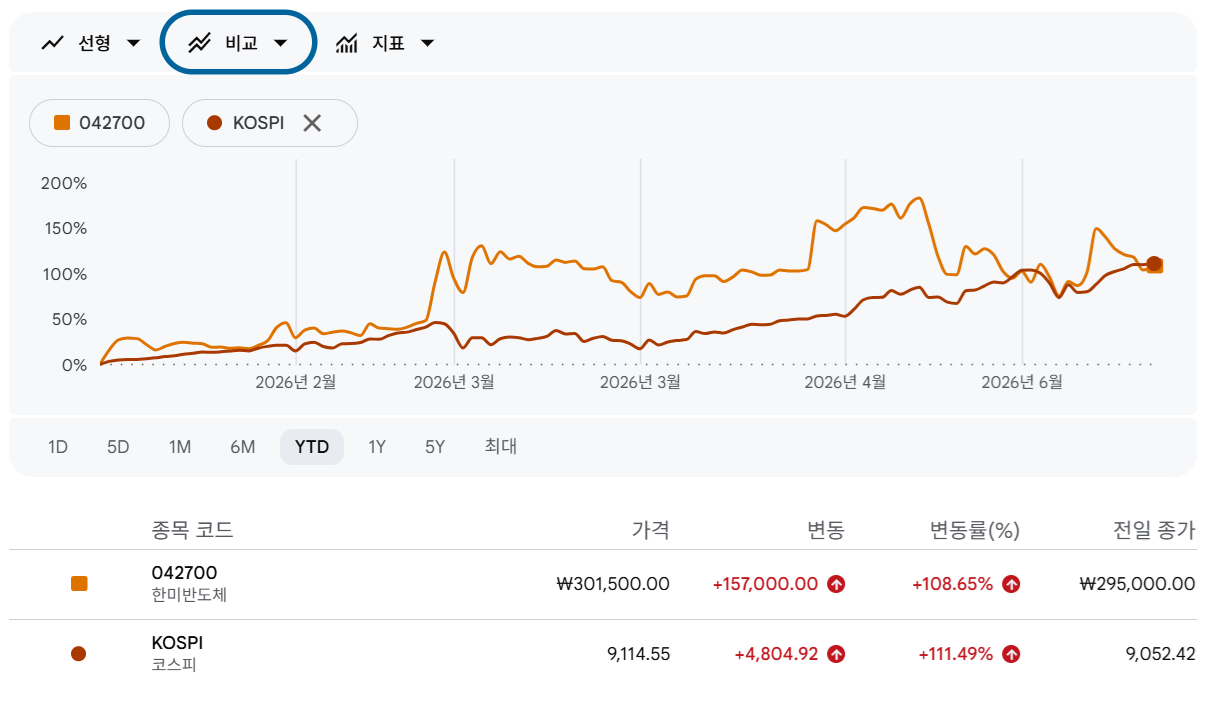The height and width of the screenshot is (714, 1223).
Task: Click 2026년 4월 axis label
Action: click(x=845, y=382)
